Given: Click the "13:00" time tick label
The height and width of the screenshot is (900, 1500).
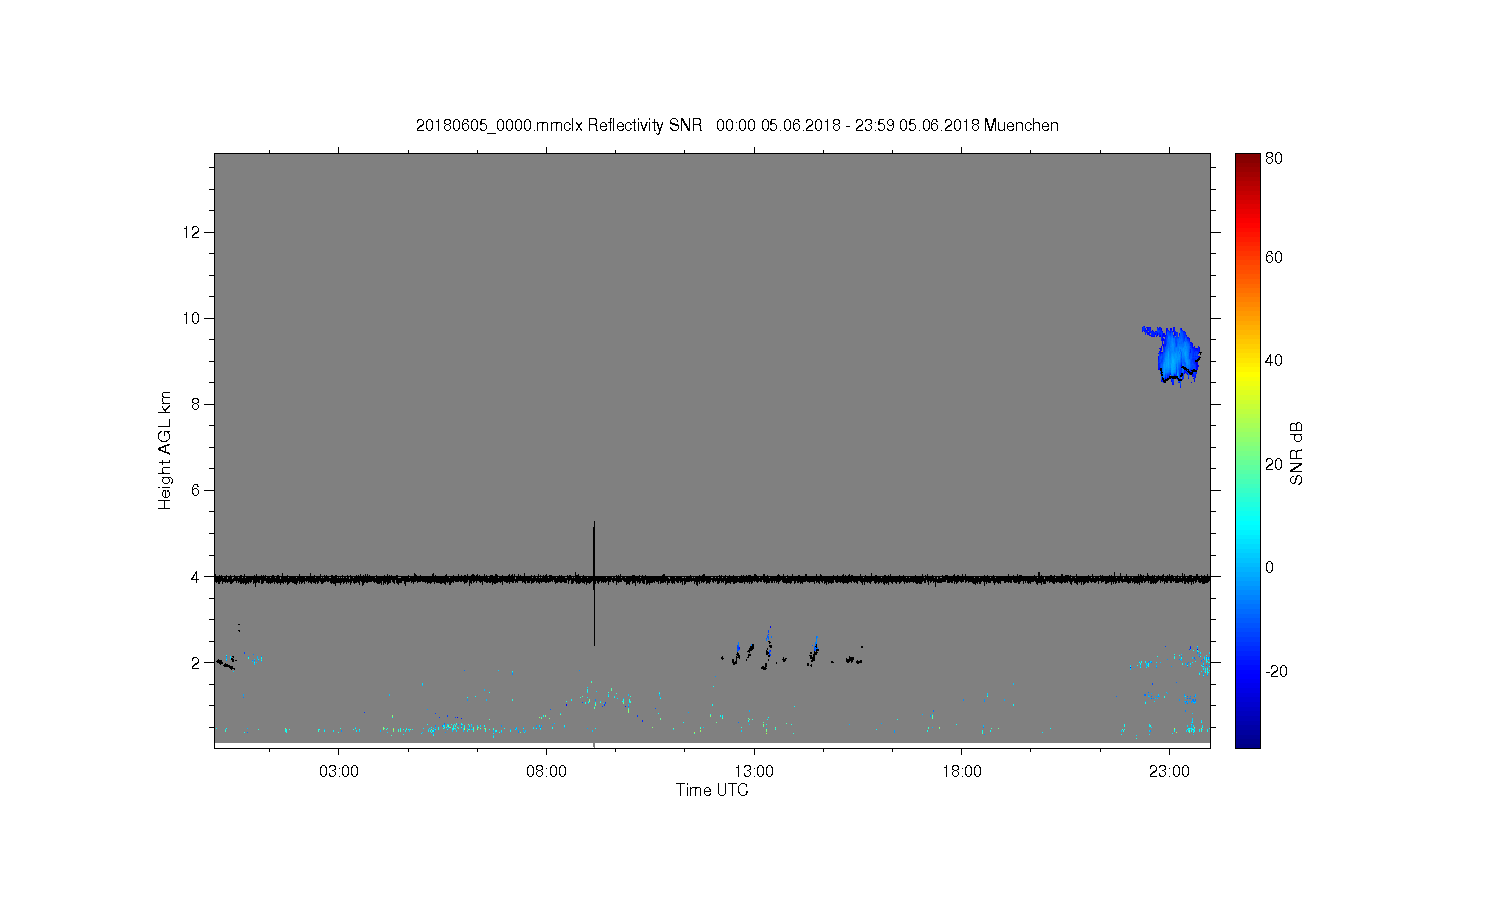Looking at the screenshot, I should point(754,772).
